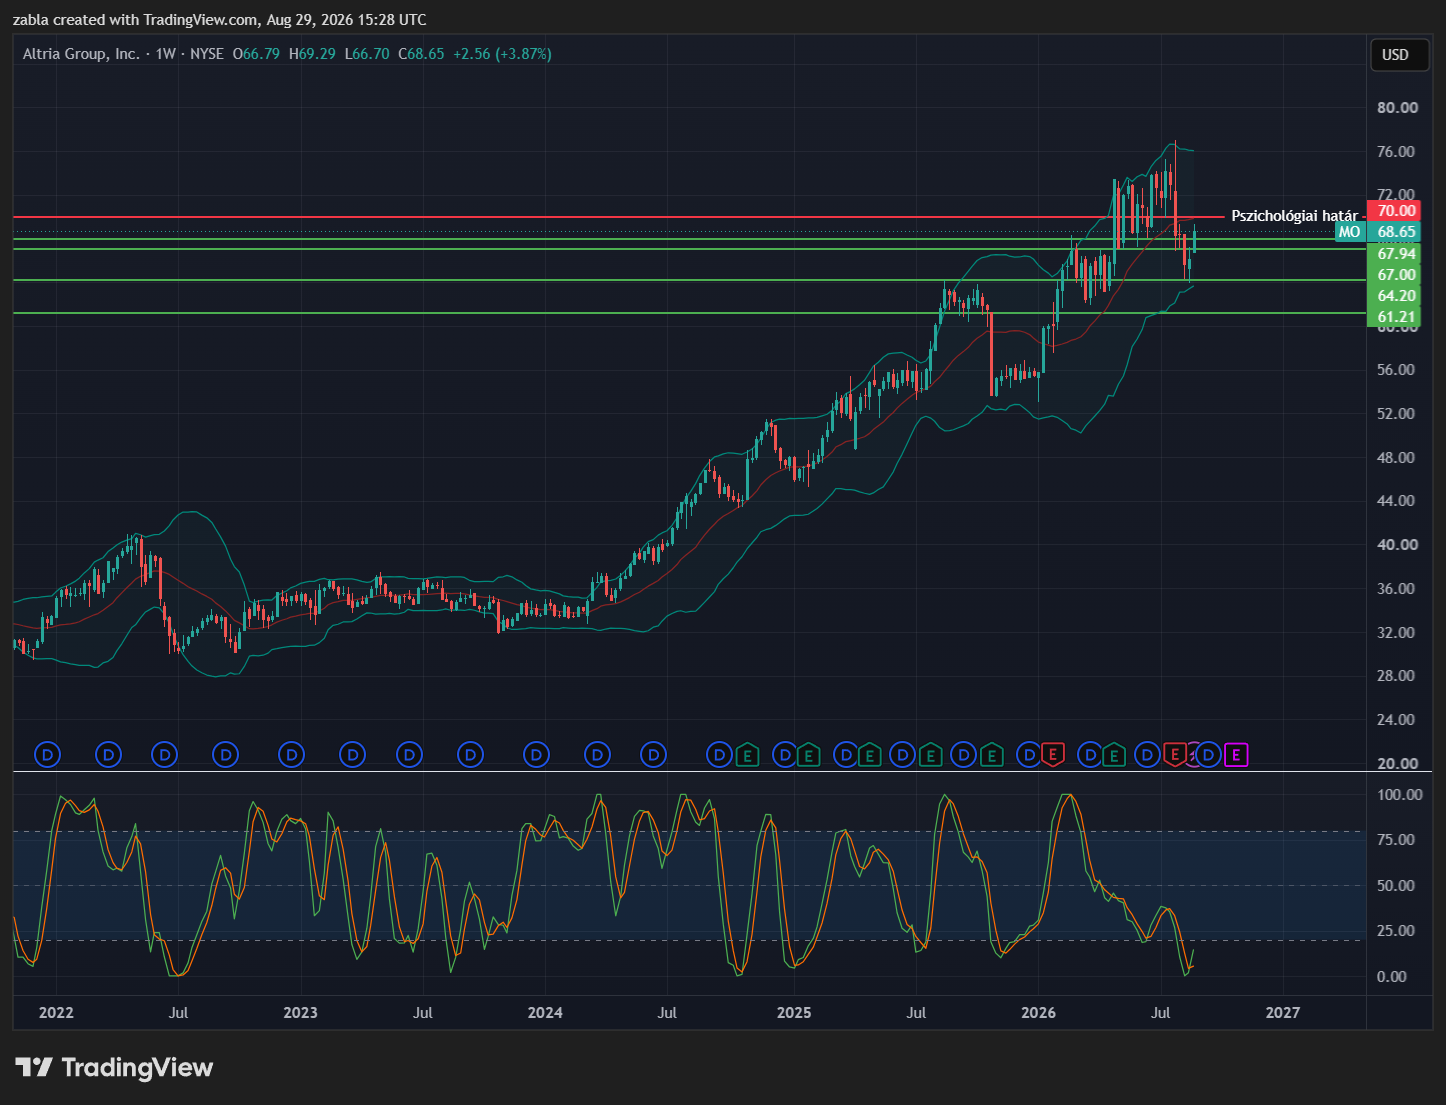Image resolution: width=1446 pixels, height=1105 pixels.
Task: Click the '50.00' stochastic scale label
Action: (x=1396, y=886)
